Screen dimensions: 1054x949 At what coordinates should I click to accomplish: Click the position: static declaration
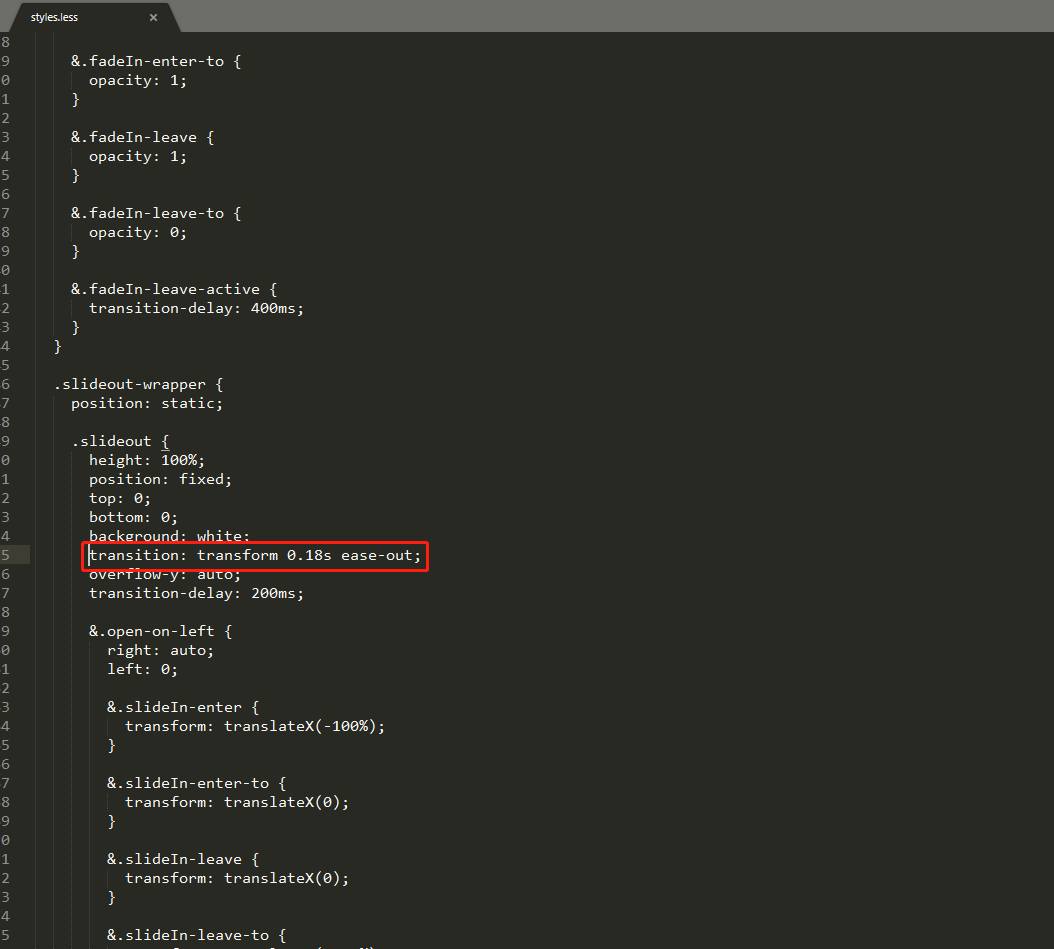[146, 402]
